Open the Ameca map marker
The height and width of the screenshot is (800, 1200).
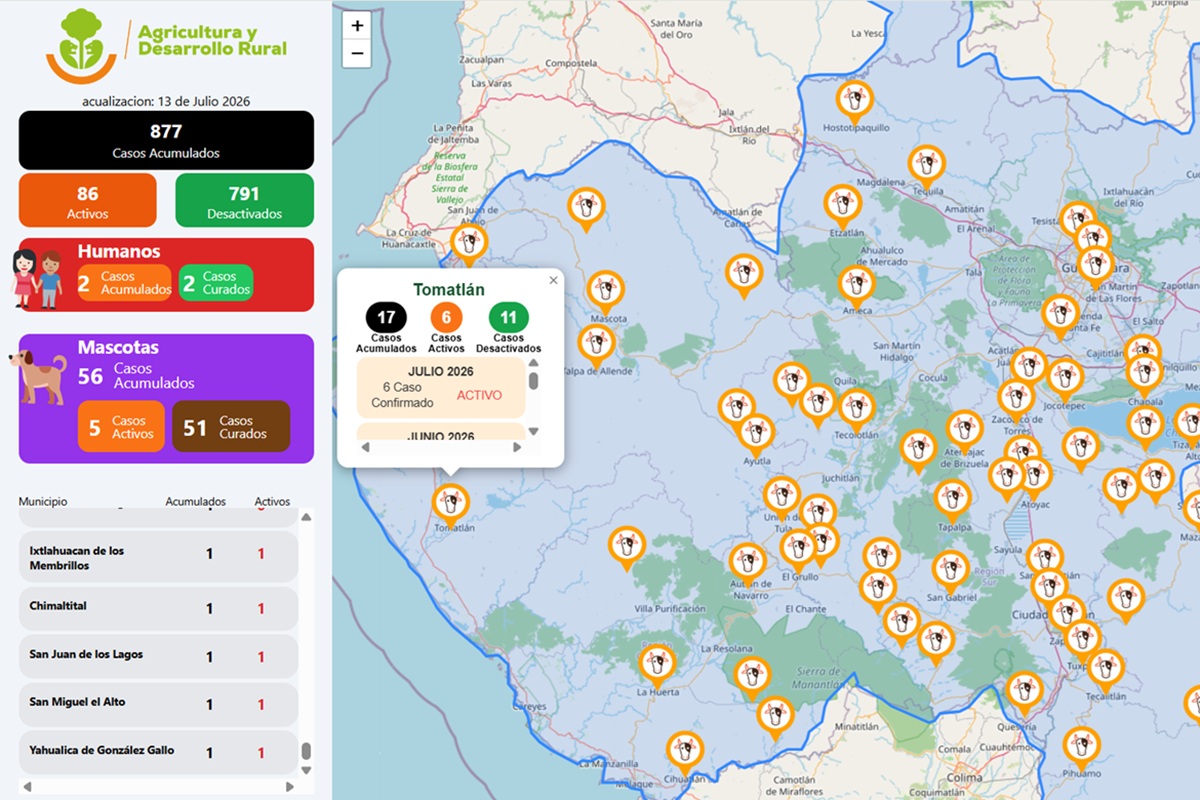(857, 286)
